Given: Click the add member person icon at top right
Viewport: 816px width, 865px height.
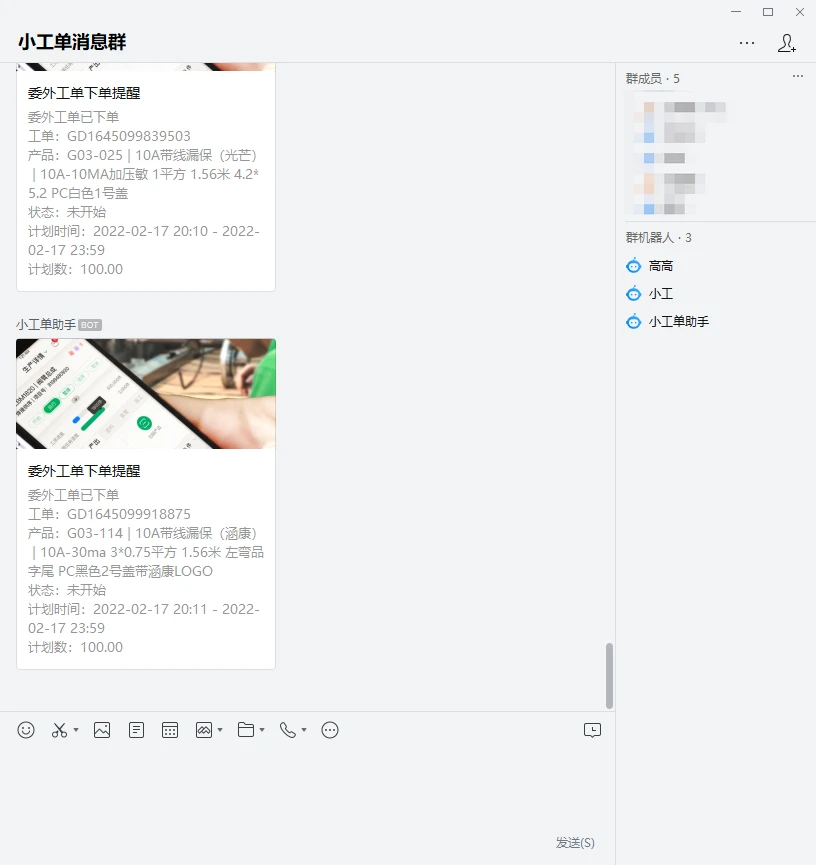Looking at the screenshot, I should (x=787, y=43).
